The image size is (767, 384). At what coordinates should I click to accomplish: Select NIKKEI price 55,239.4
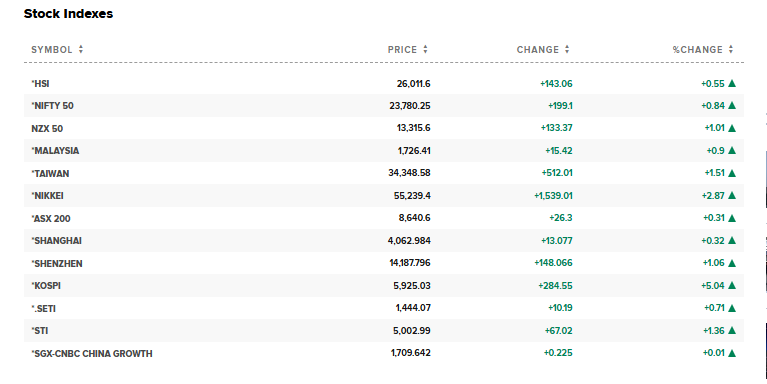click(412, 196)
